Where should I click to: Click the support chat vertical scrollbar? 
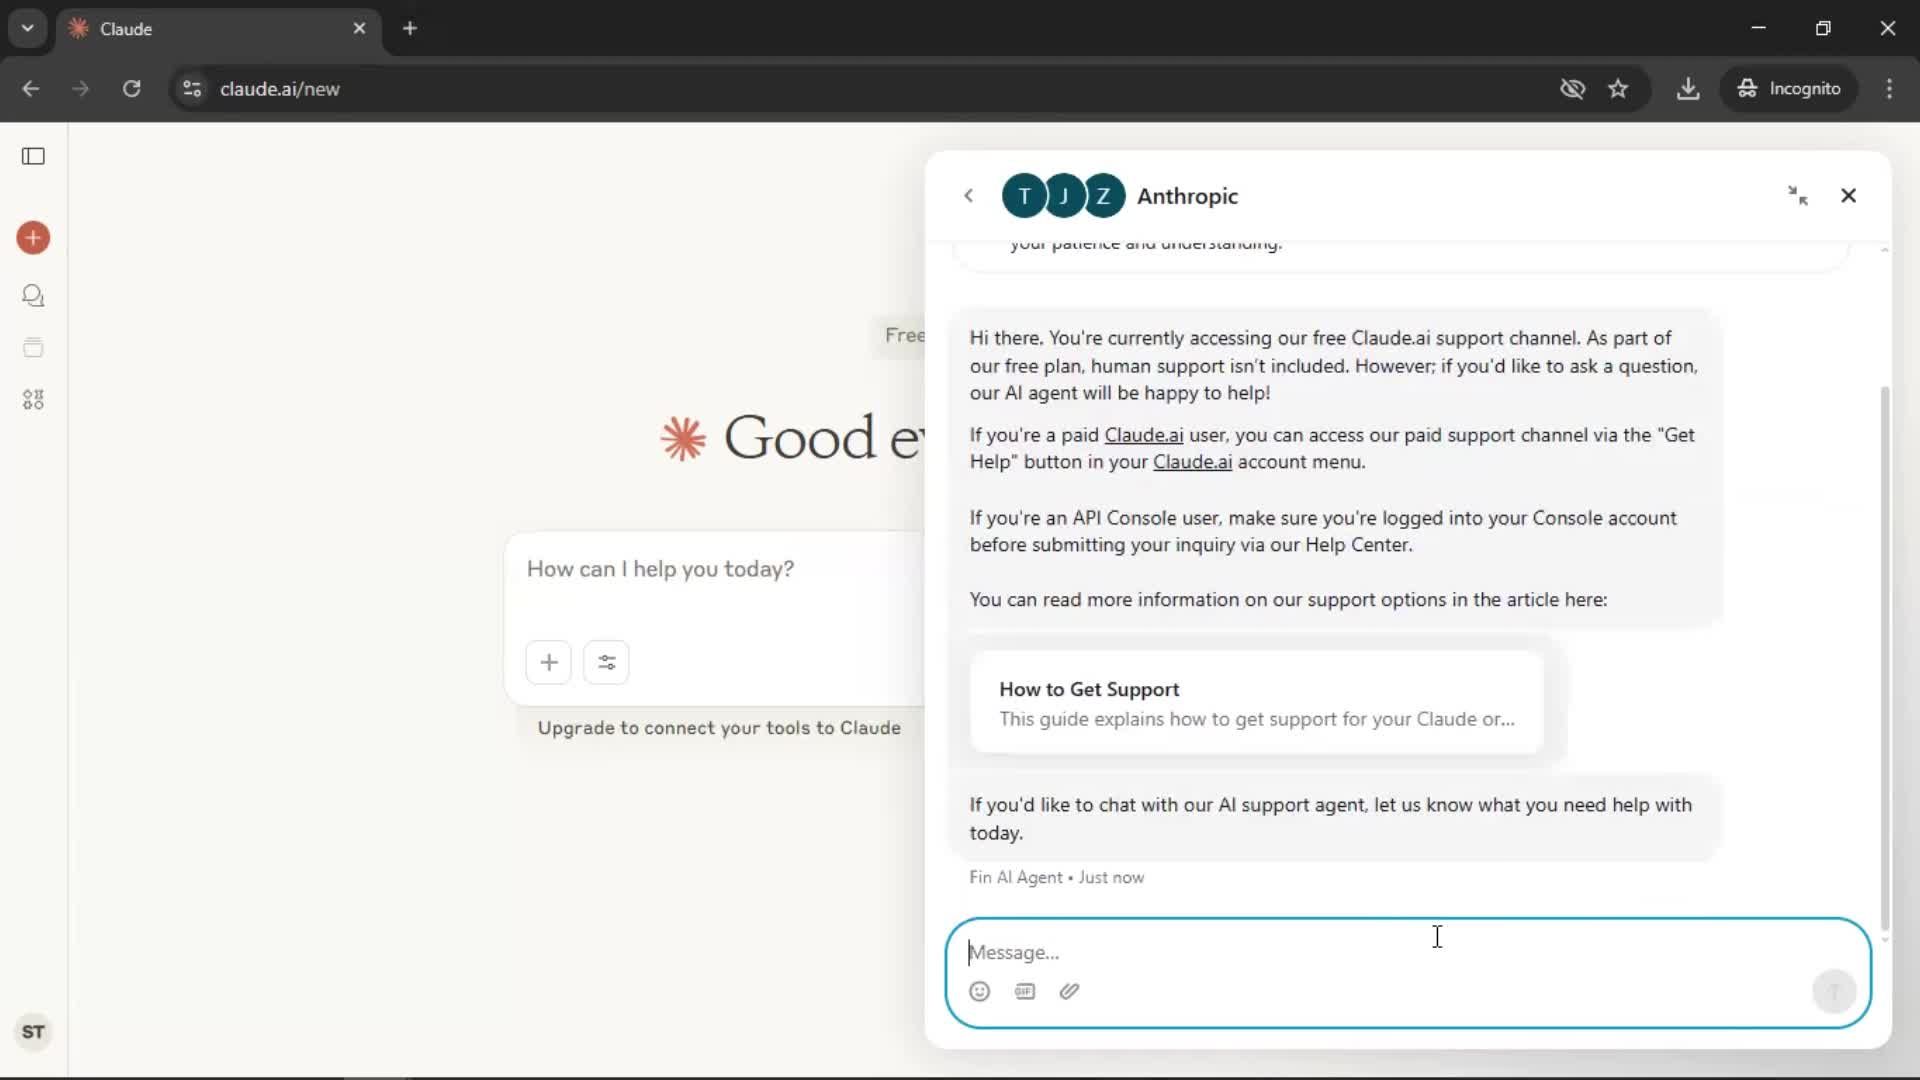1885,660
